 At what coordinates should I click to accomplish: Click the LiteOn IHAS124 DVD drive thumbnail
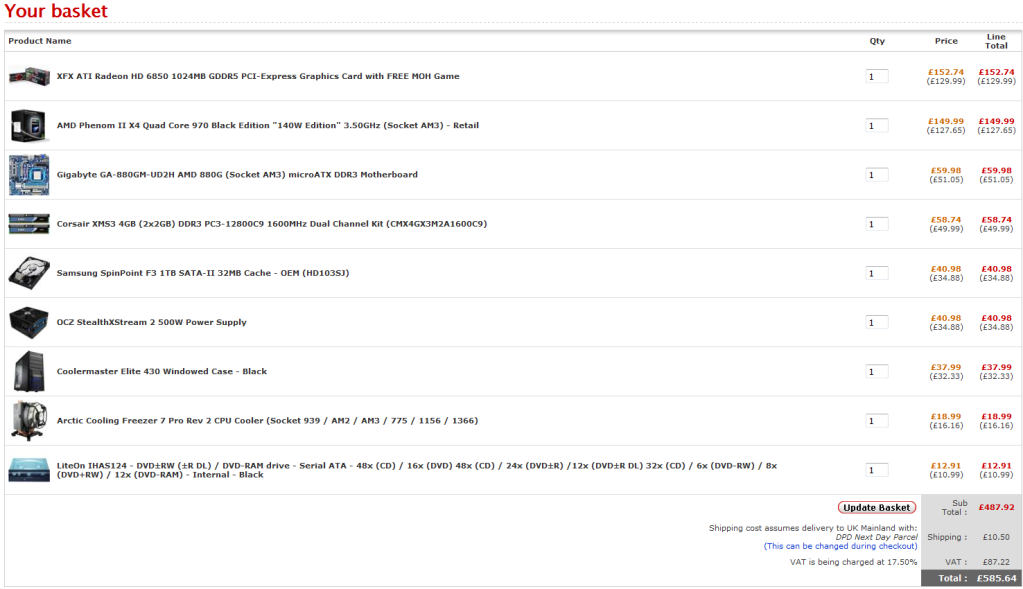click(x=29, y=470)
